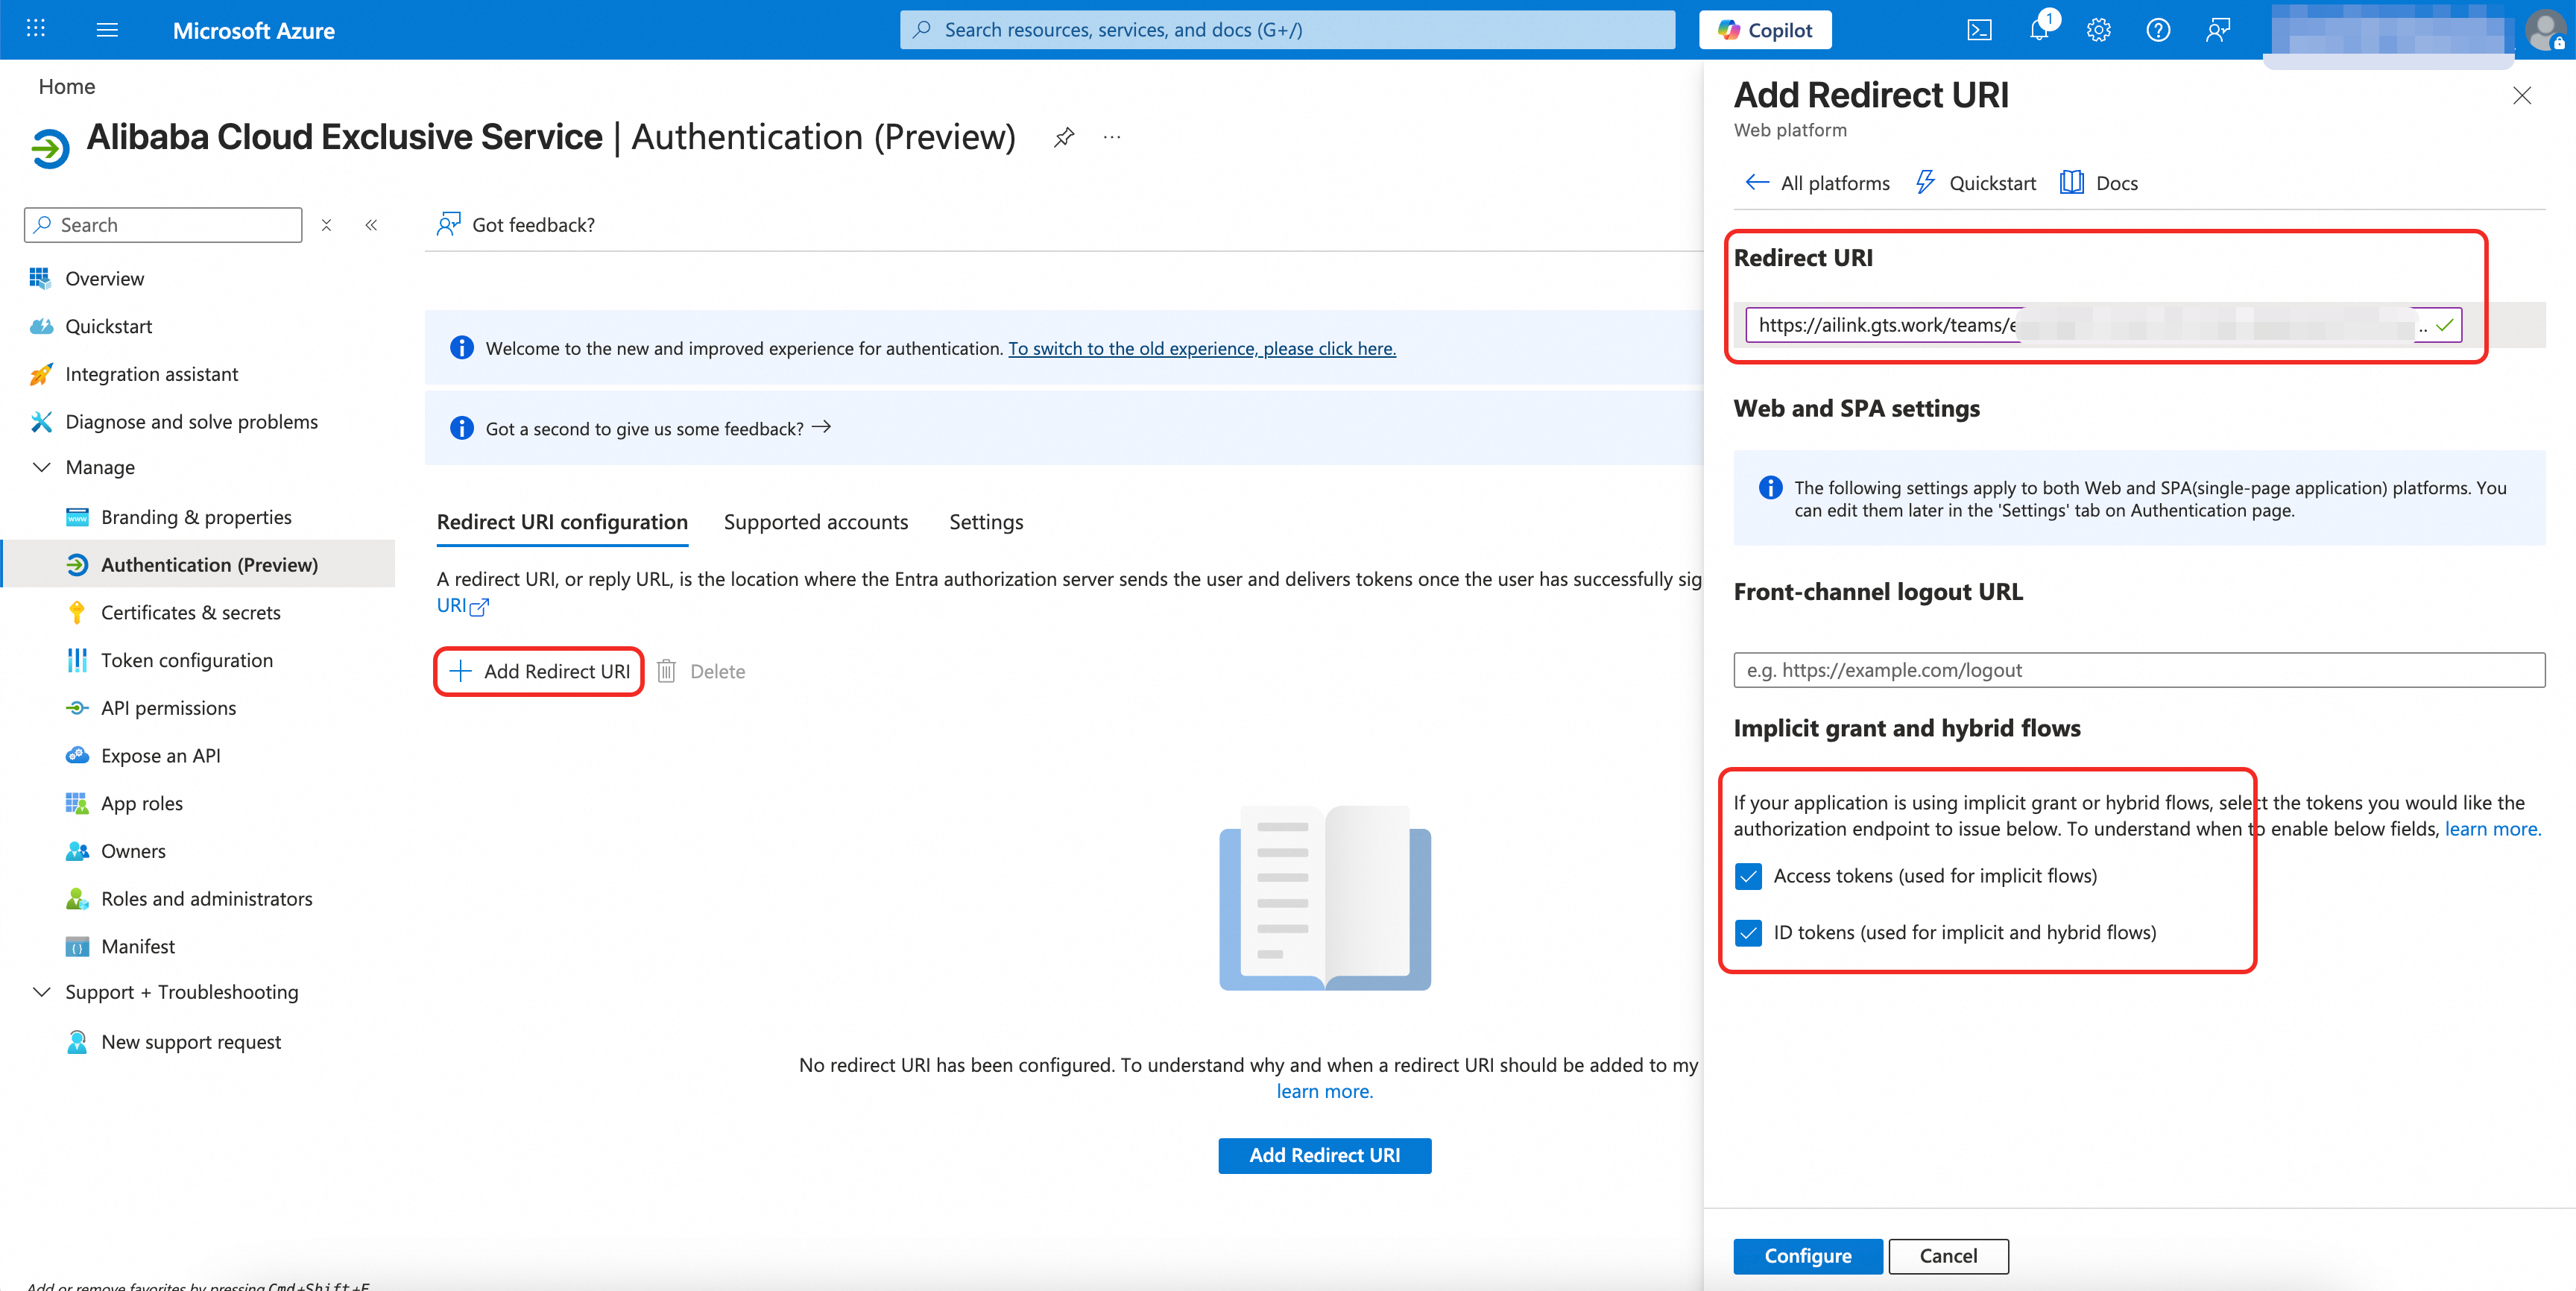Click the switch to old experience link
The height and width of the screenshot is (1291, 2576).
point(1201,348)
